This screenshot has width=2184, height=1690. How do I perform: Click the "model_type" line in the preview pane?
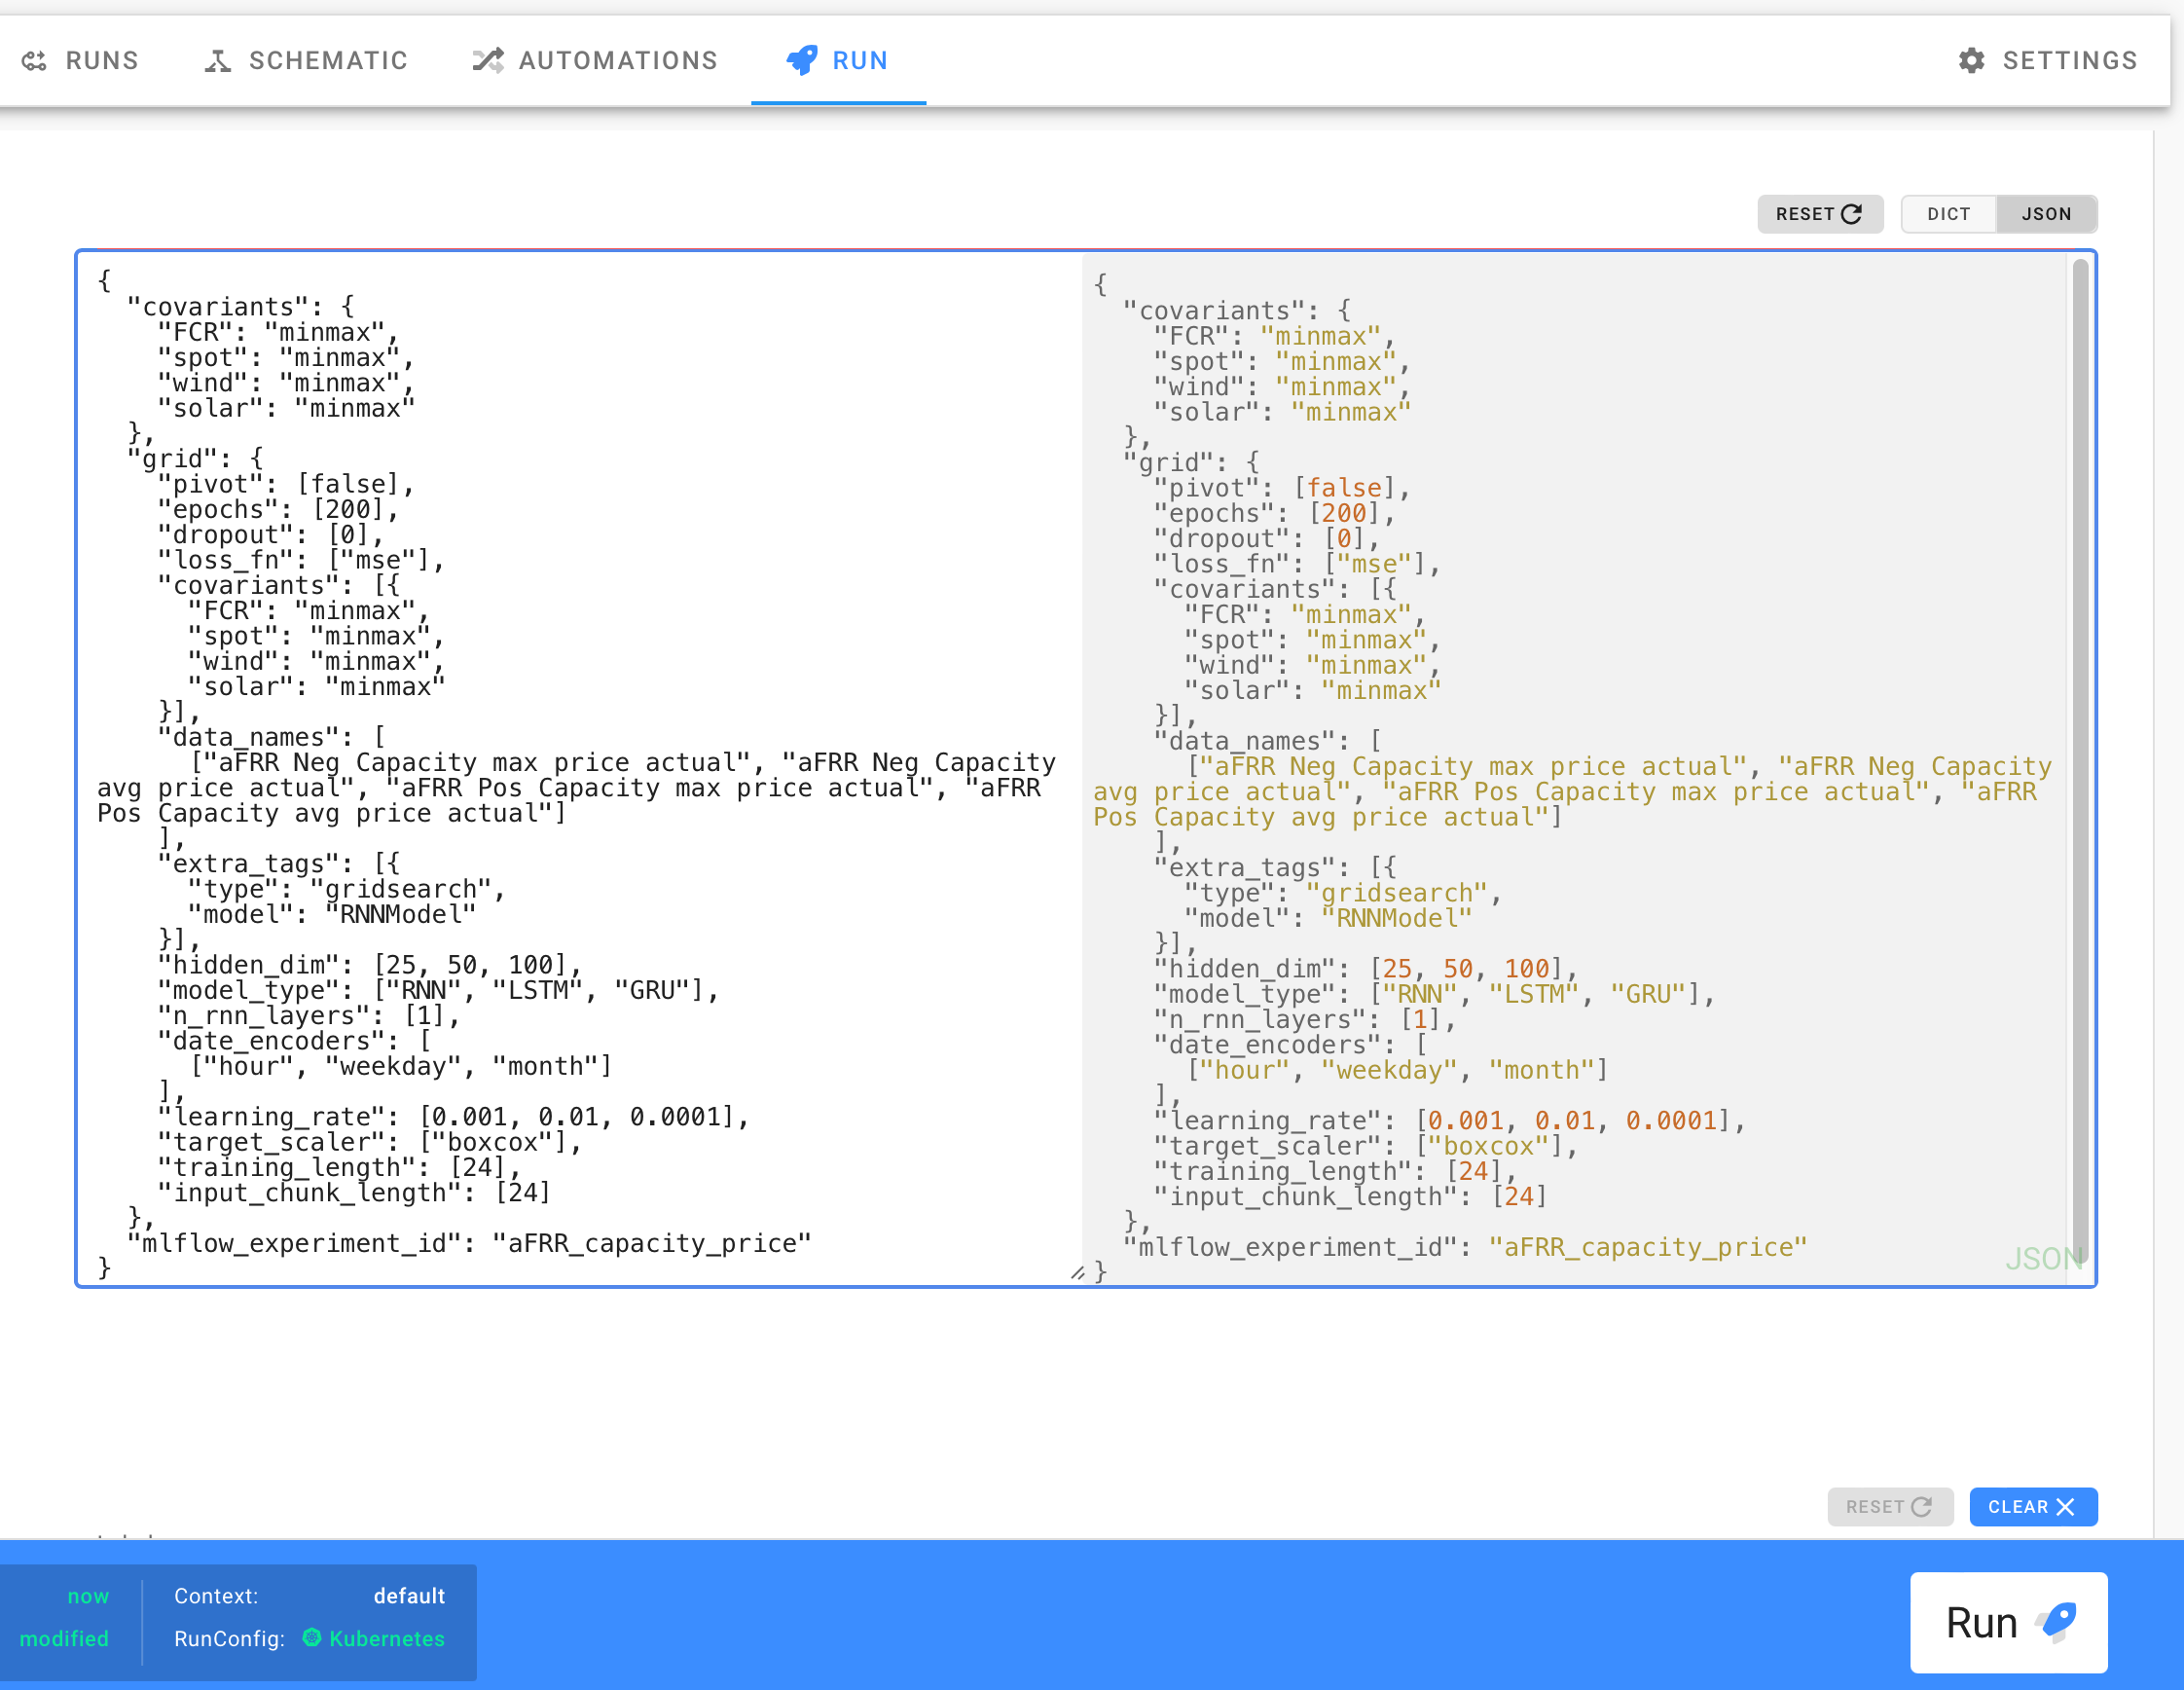tap(1435, 994)
